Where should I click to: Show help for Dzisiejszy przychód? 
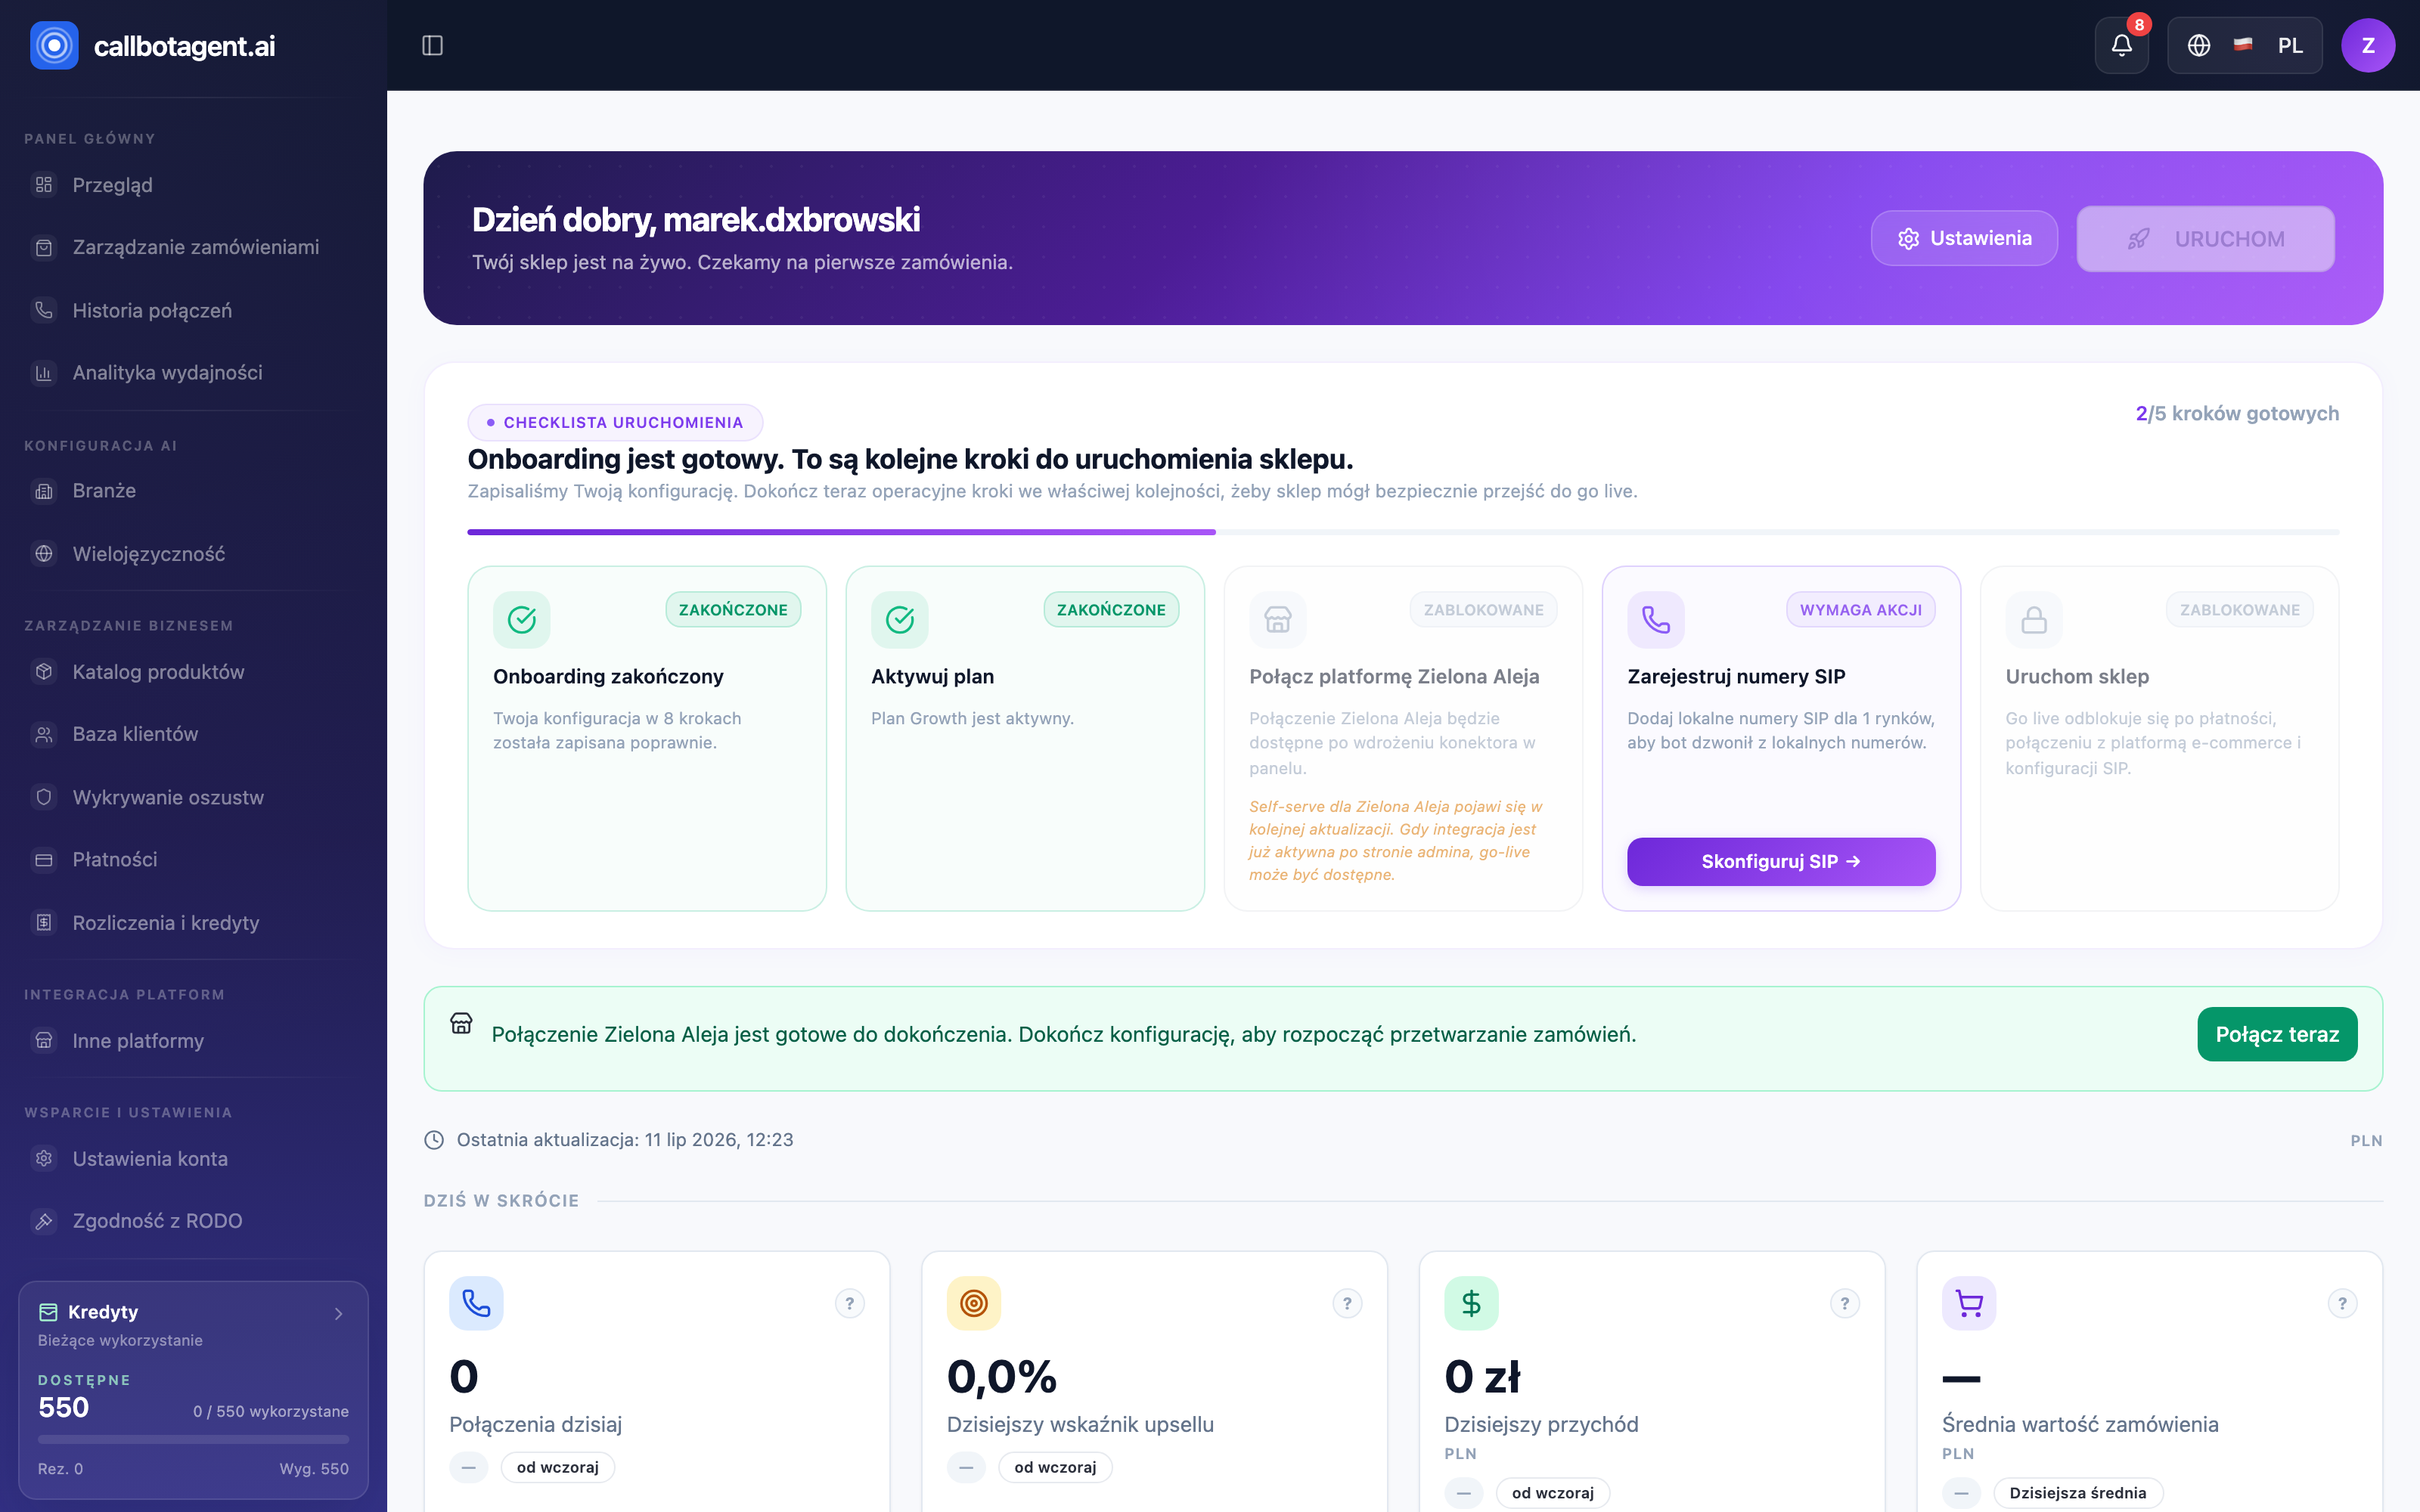1845,1303
